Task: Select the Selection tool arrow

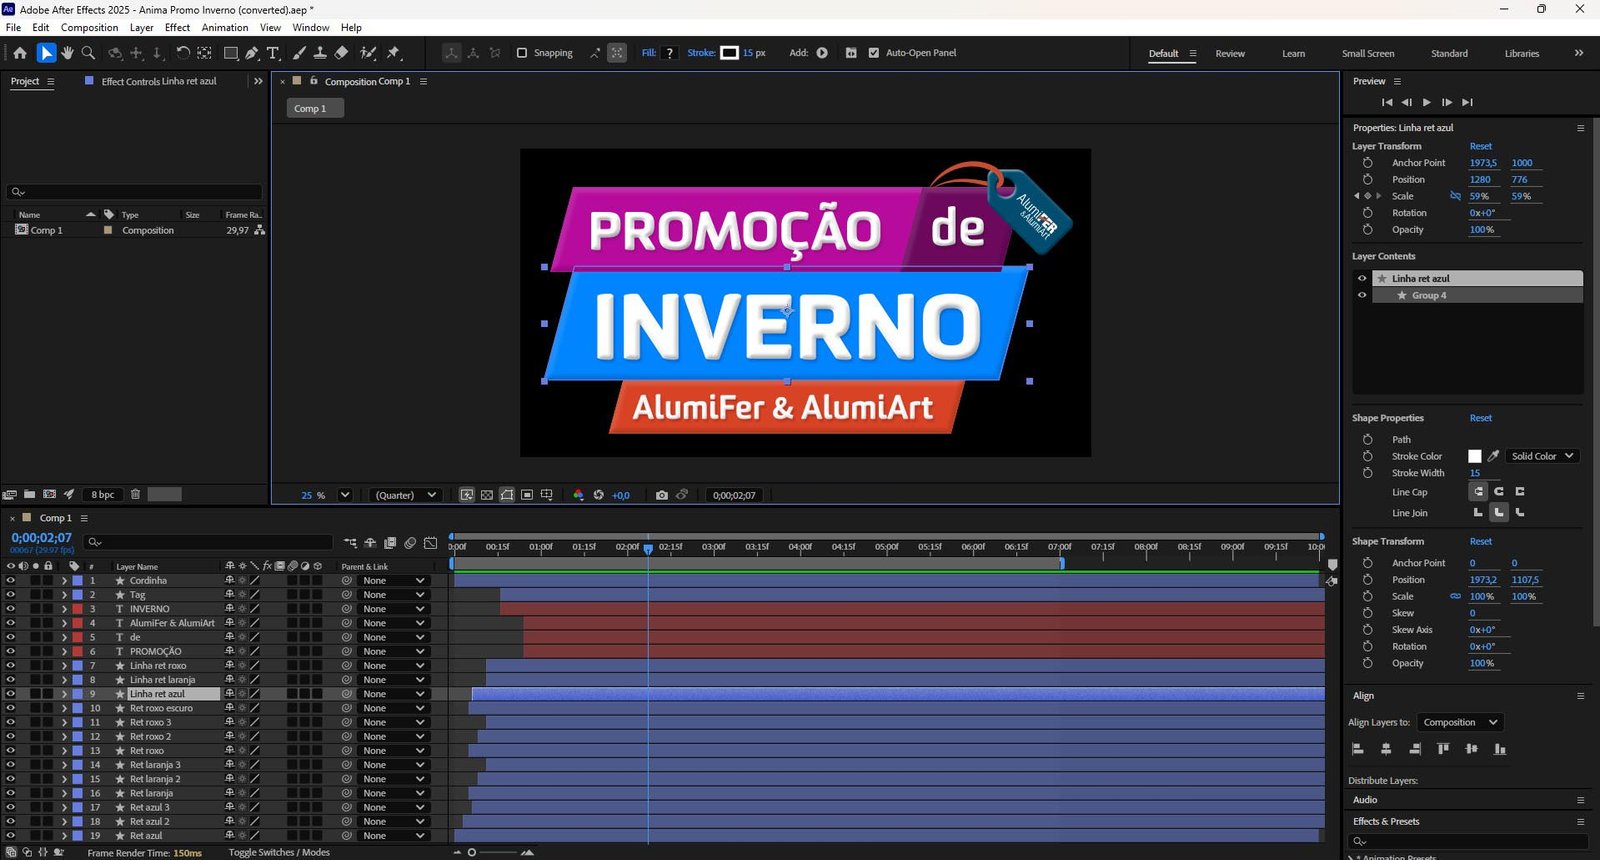Action: pyautogui.click(x=46, y=53)
